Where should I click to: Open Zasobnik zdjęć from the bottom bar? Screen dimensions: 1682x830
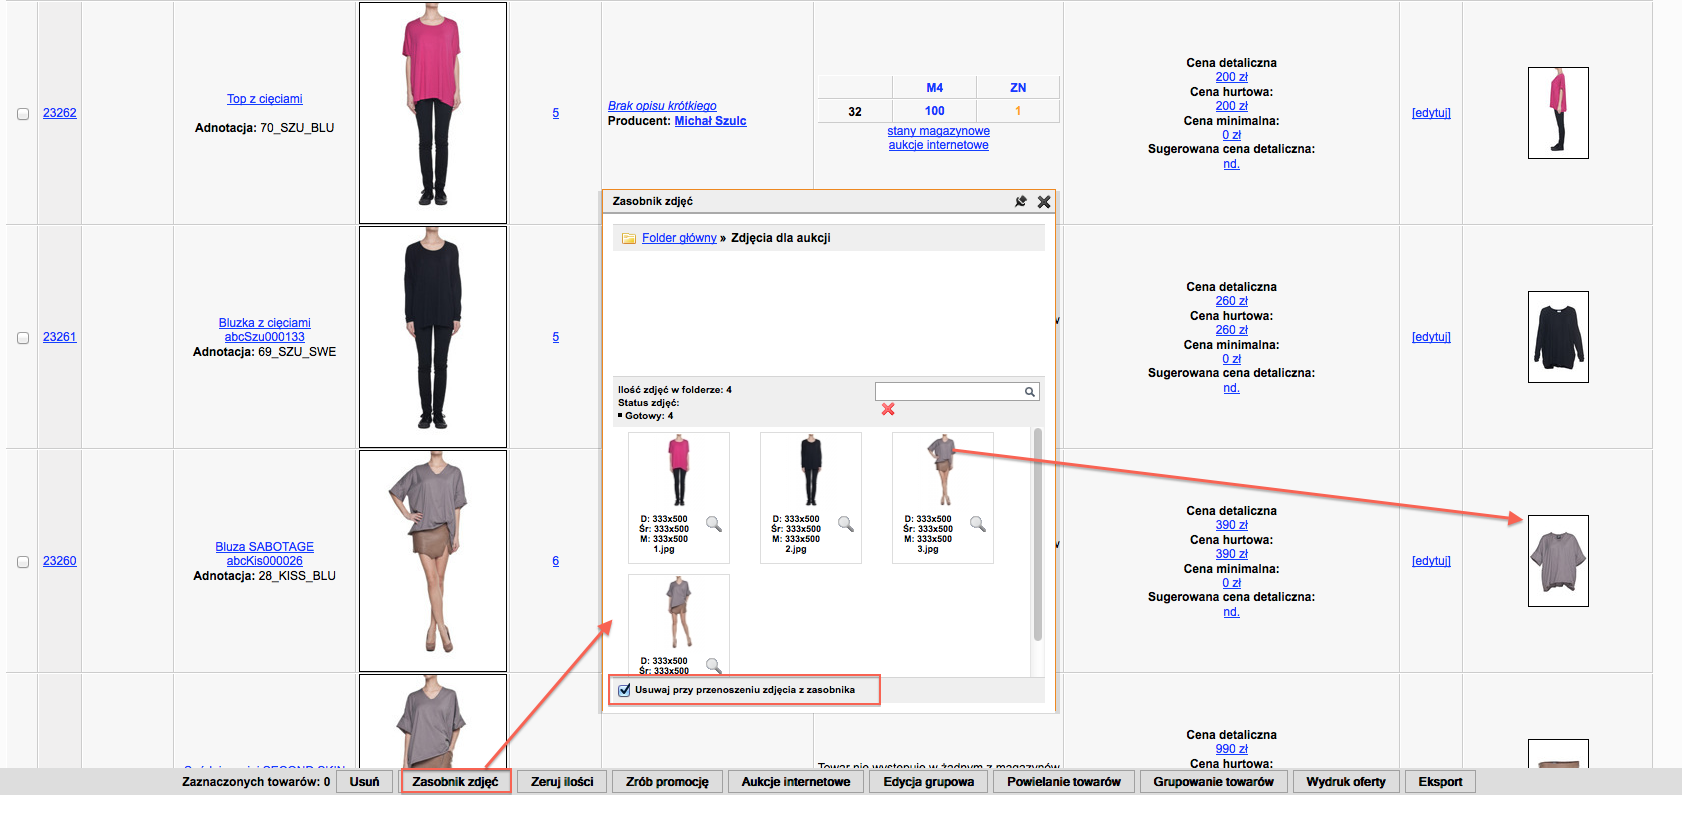(x=455, y=782)
